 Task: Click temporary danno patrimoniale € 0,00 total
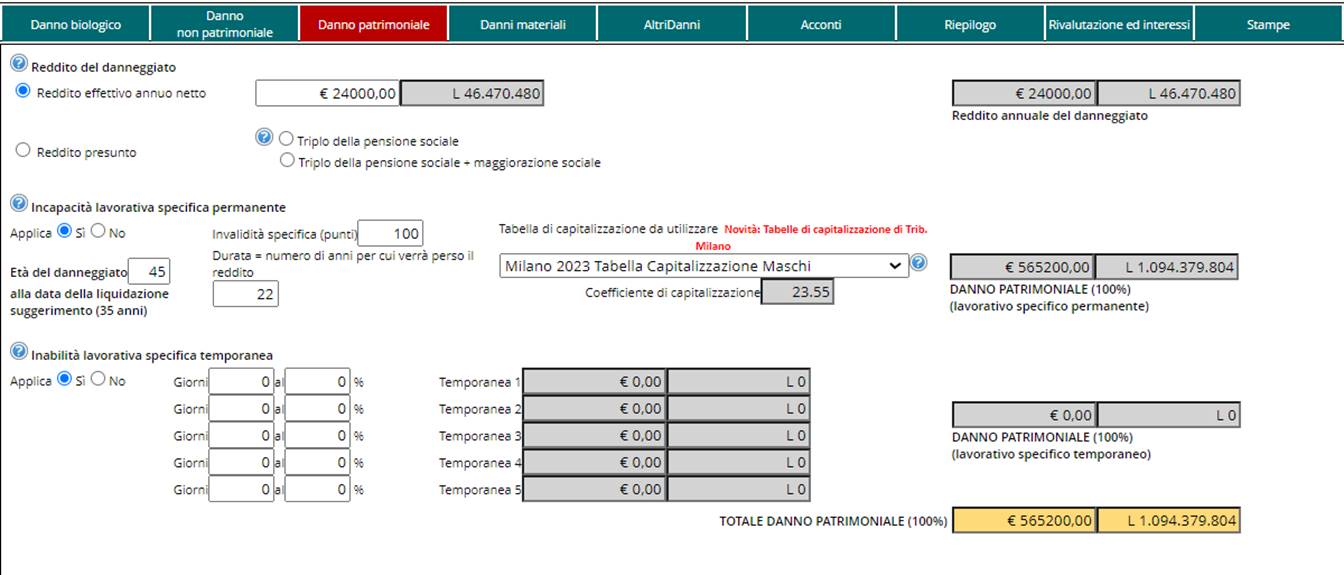[1024, 415]
